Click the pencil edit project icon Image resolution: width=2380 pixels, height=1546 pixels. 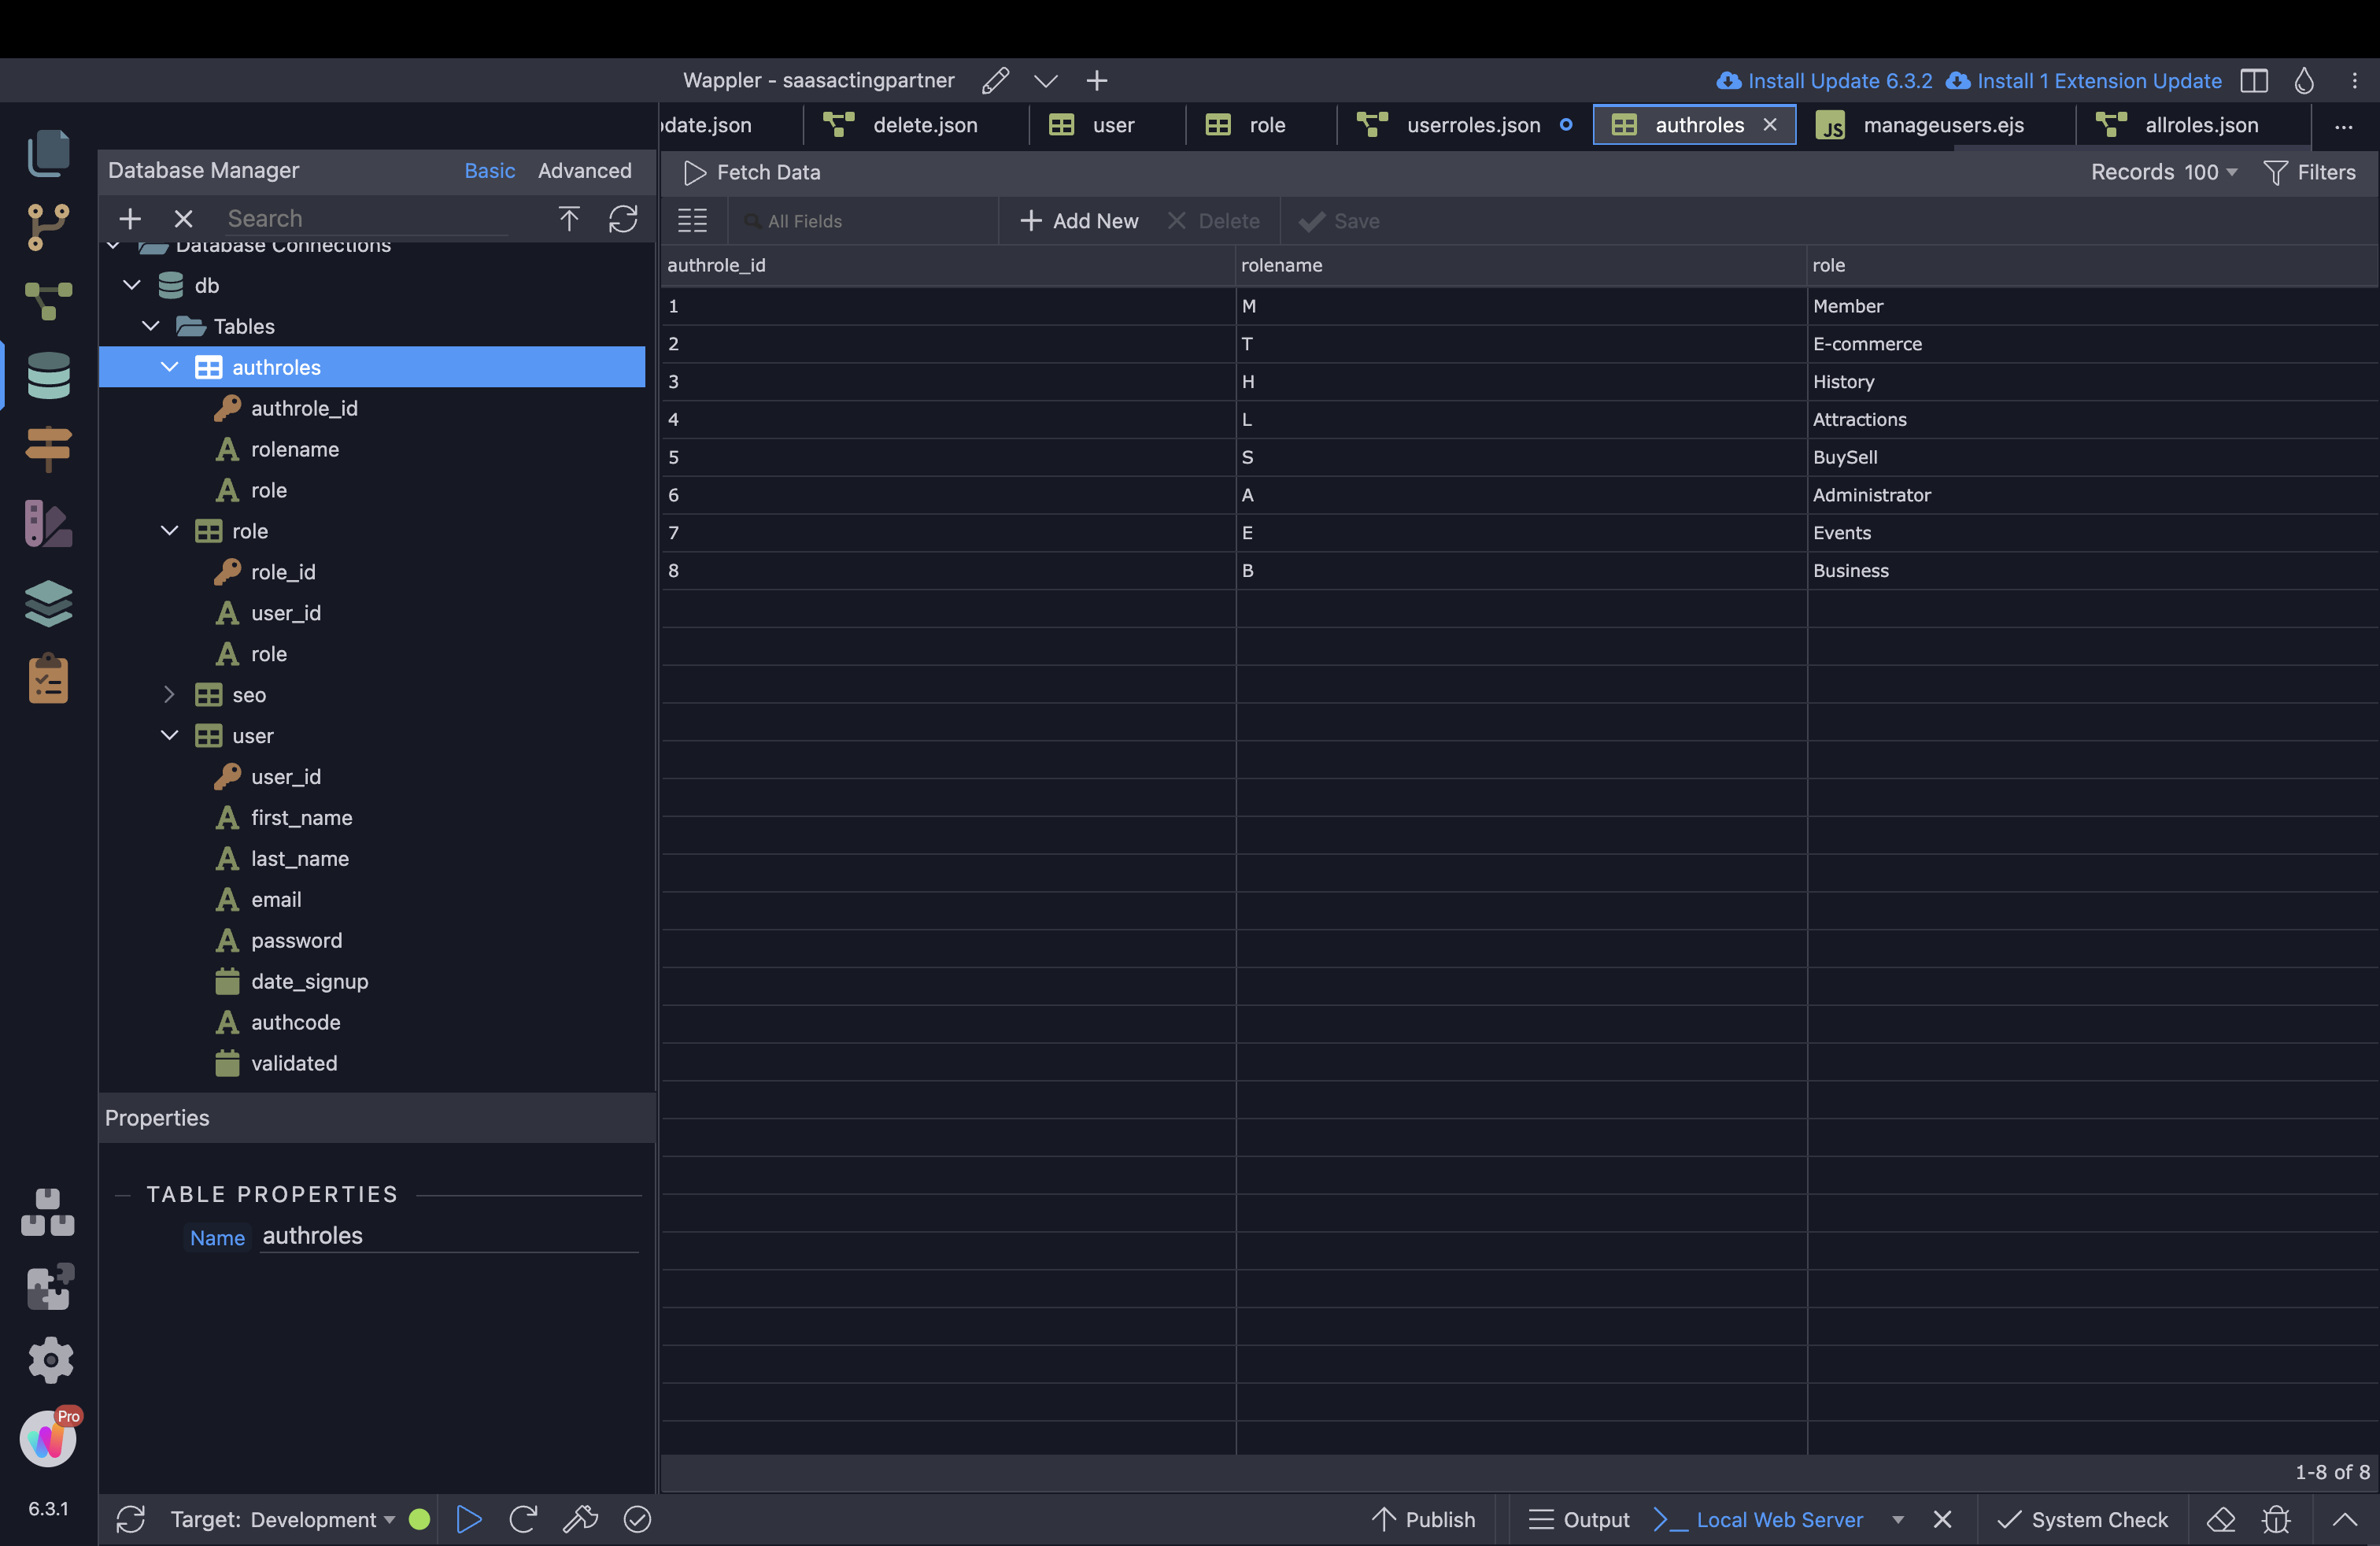coord(995,80)
